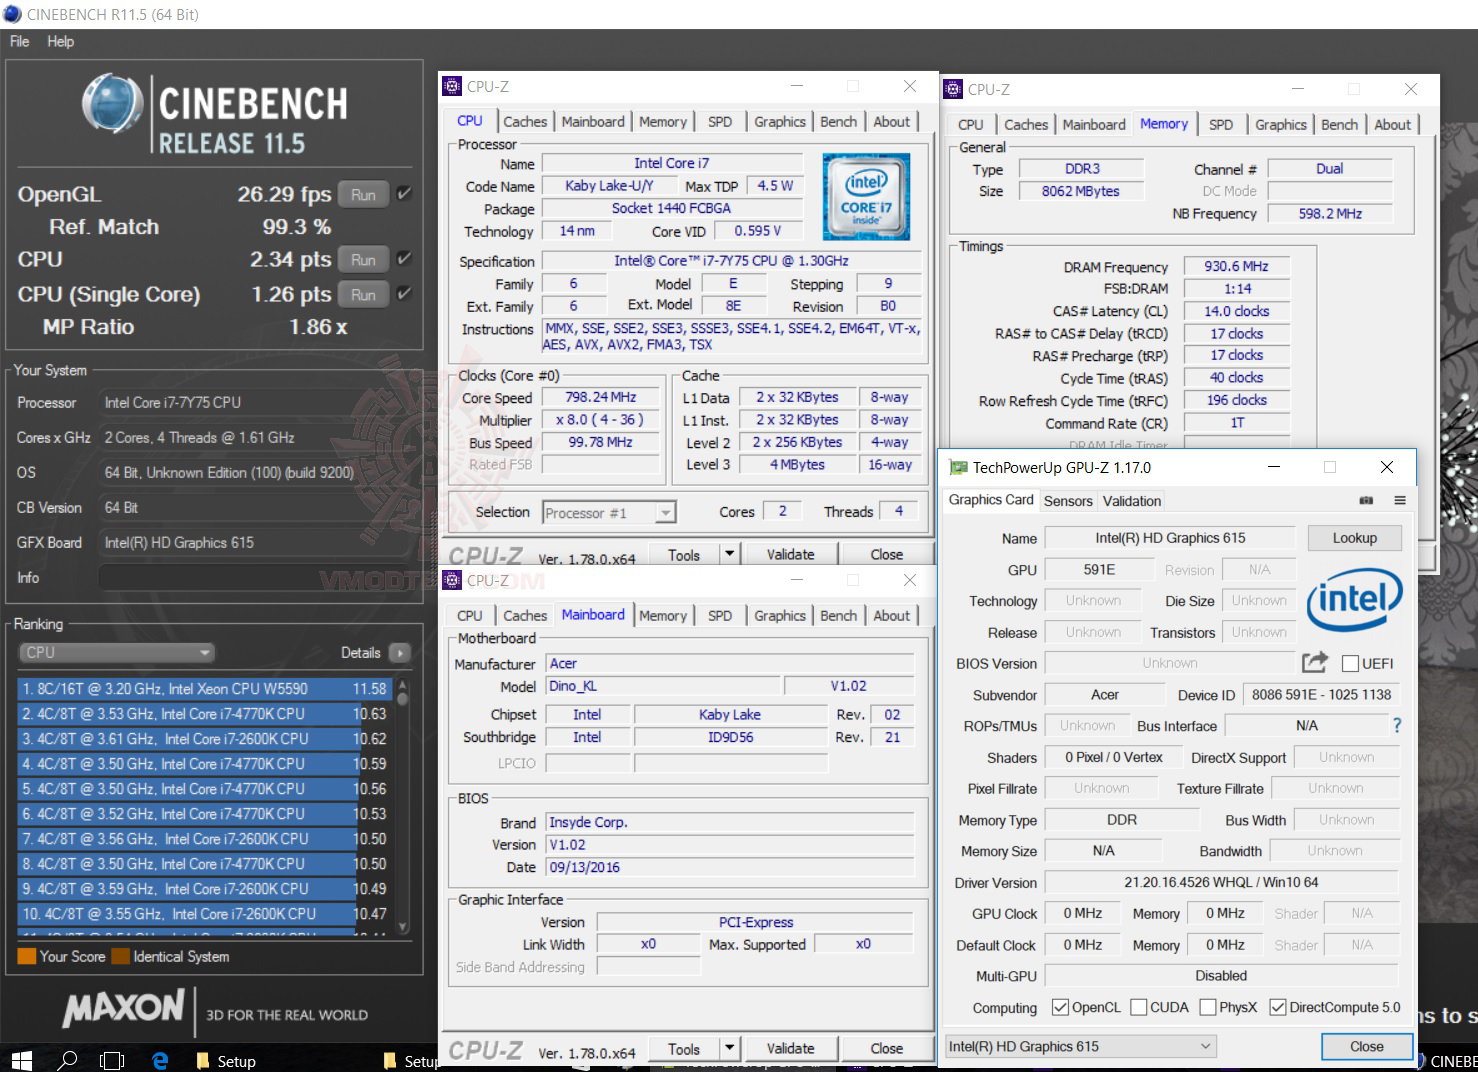Click the title bar icon of the CPU-Z Memory window
Image resolution: width=1478 pixels, height=1072 pixels.
[953, 89]
